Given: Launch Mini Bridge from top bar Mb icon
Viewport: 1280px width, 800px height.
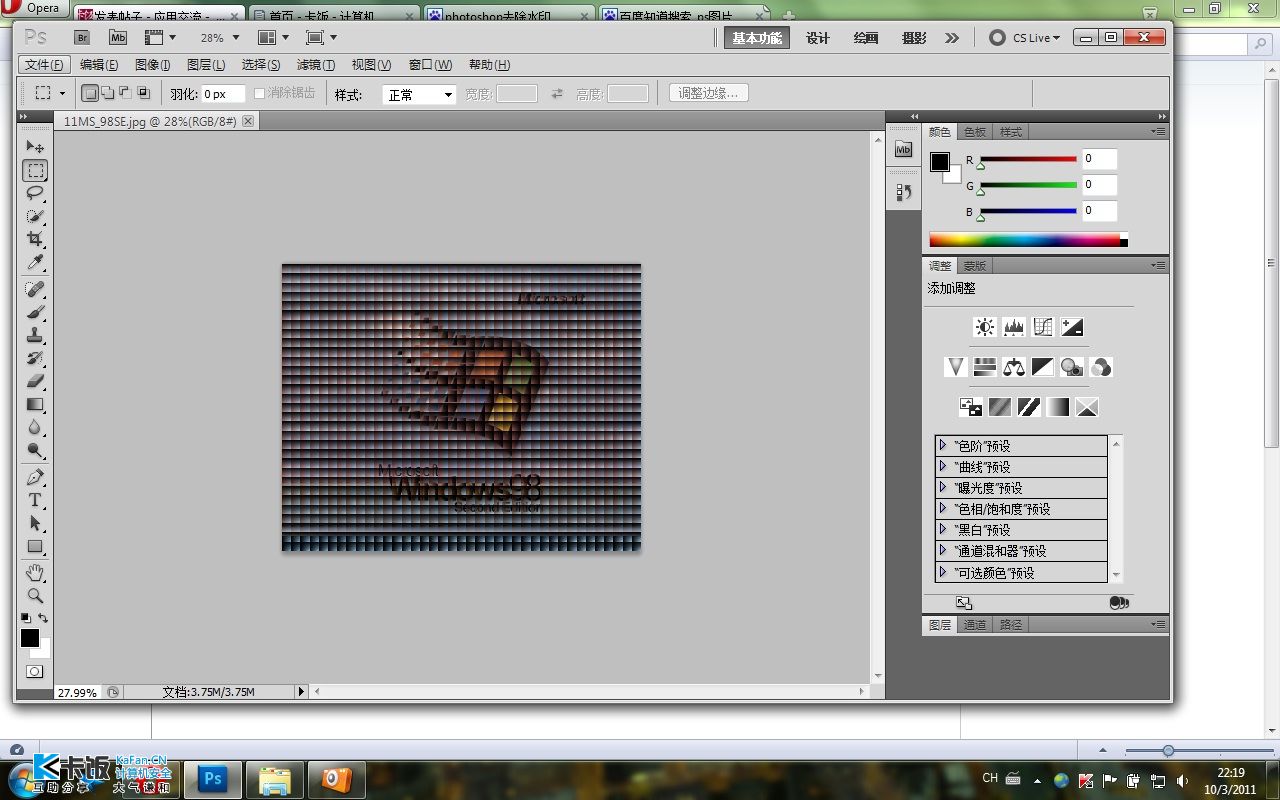Looking at the screenshot, I should point(118,37).
